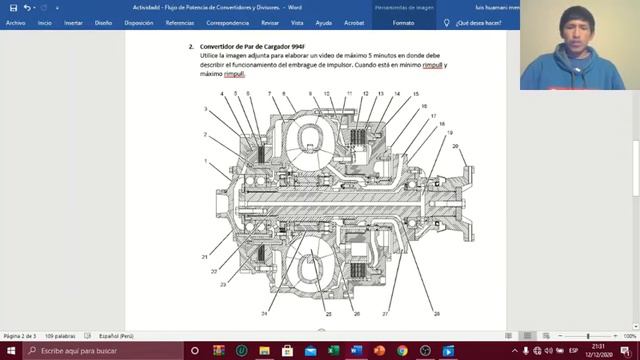640x360 pixels.
Task: Open the undo history dropdown arrow
Action: [34, 8]
